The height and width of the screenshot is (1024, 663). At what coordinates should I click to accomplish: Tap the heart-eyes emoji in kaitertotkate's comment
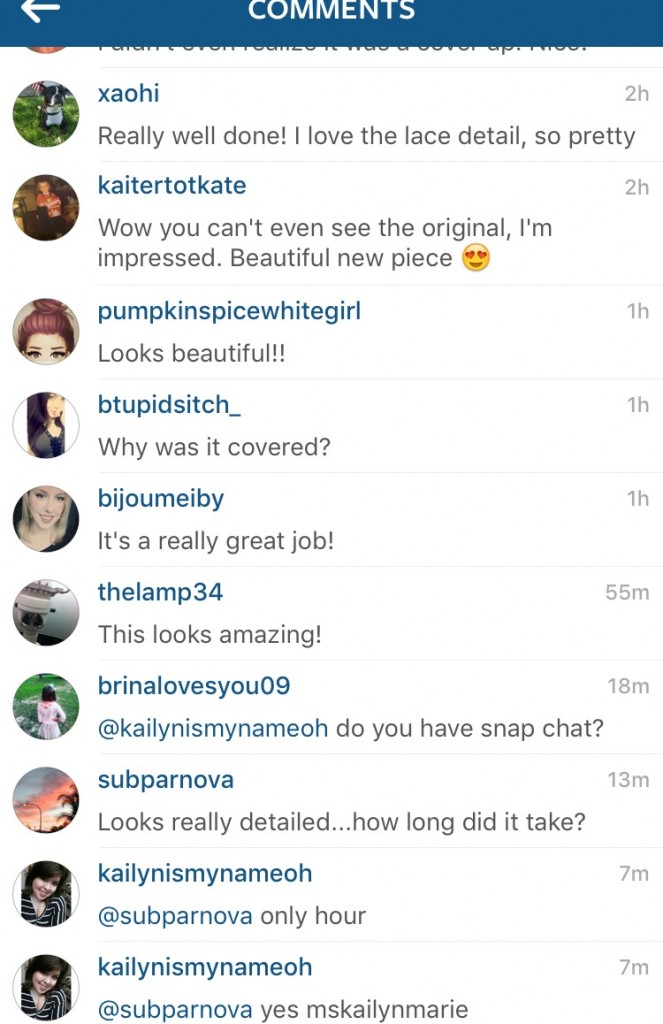point(477,259)
